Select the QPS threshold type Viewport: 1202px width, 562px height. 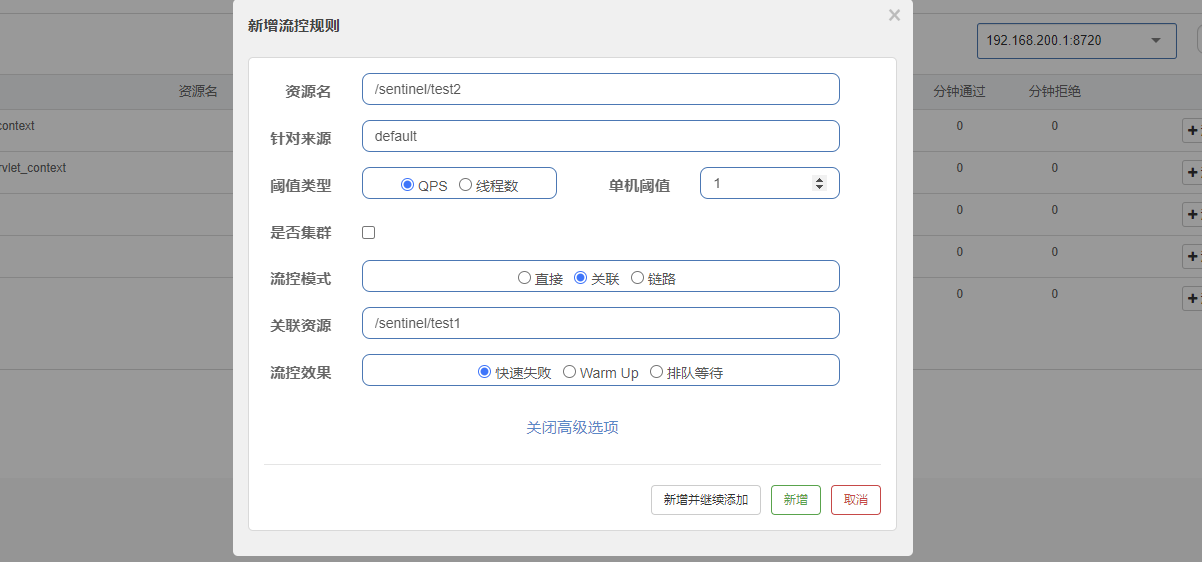pos(407,185)
